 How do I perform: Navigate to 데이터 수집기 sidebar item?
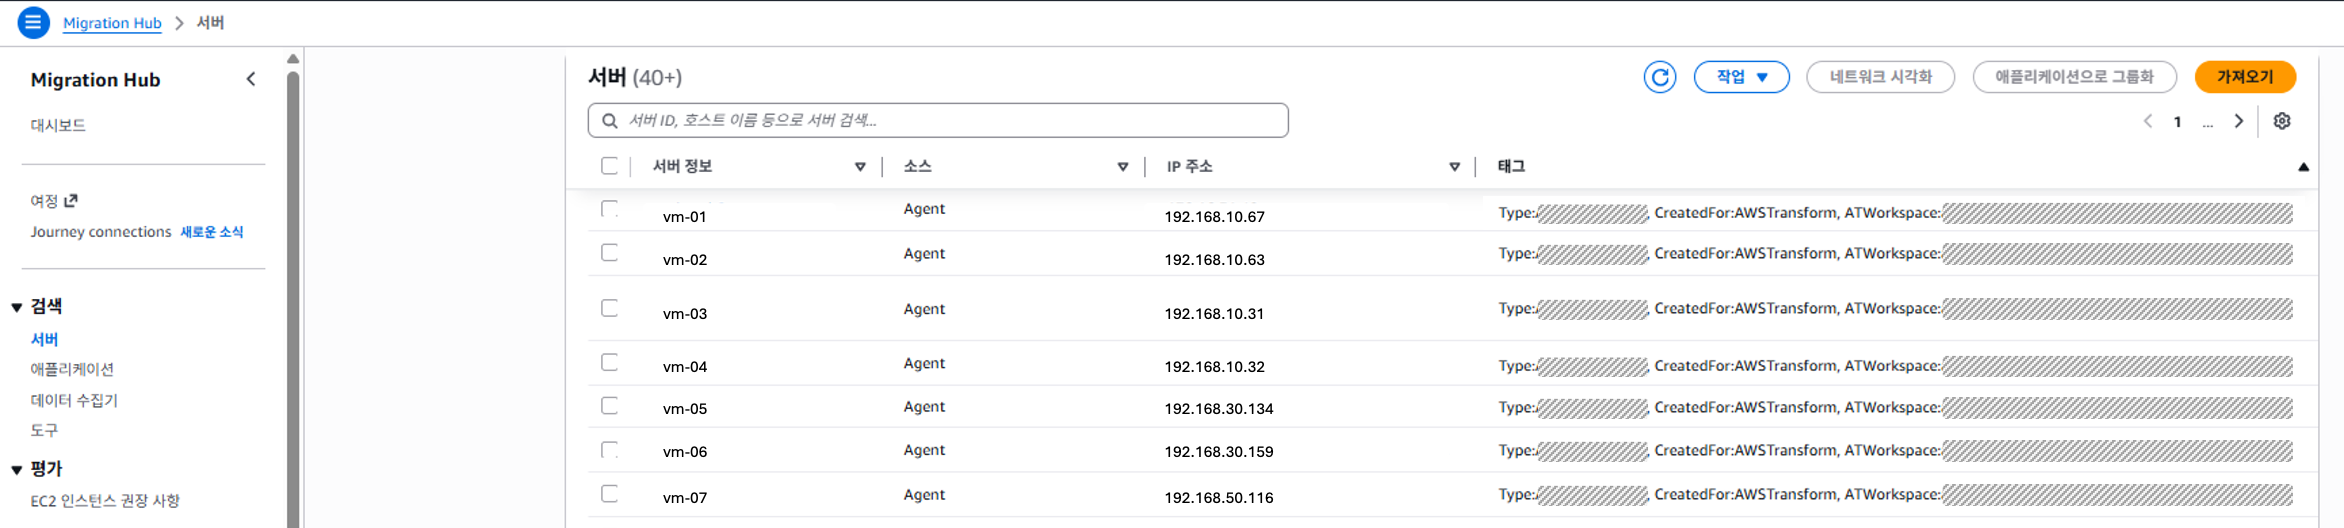pos(74,400)
